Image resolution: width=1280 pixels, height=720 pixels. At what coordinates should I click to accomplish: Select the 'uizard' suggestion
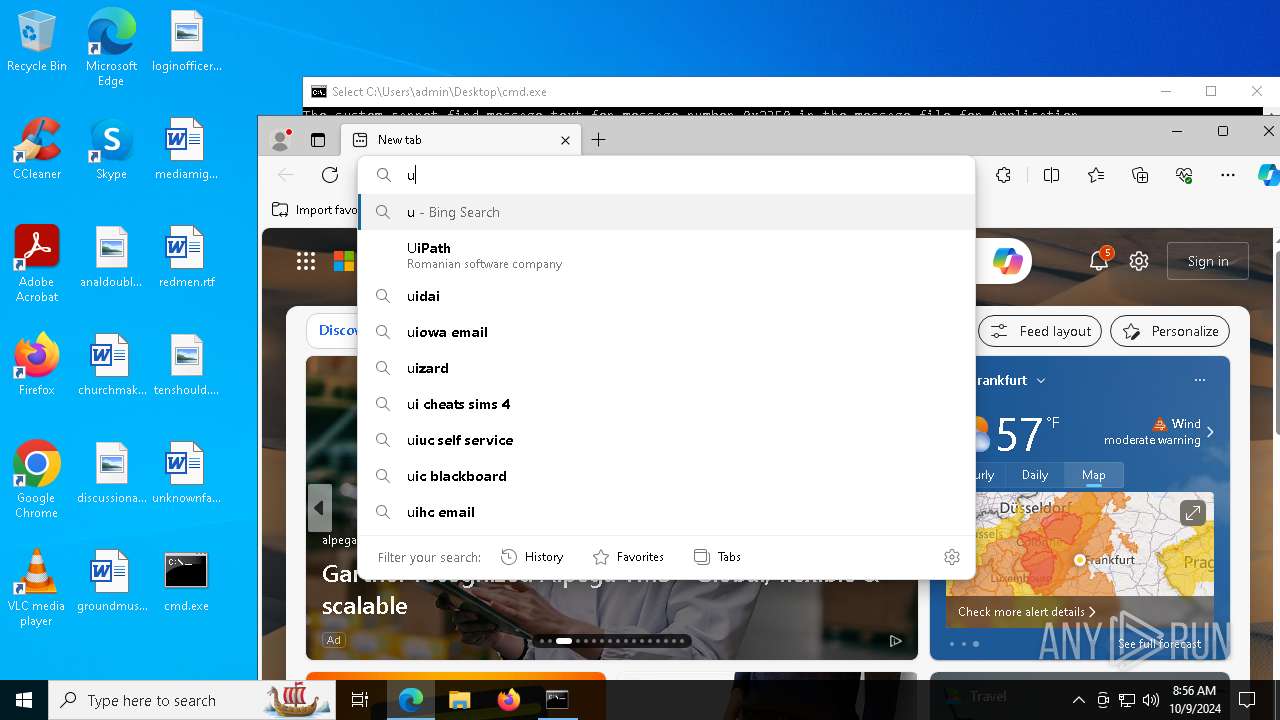[x=666, y=368]
